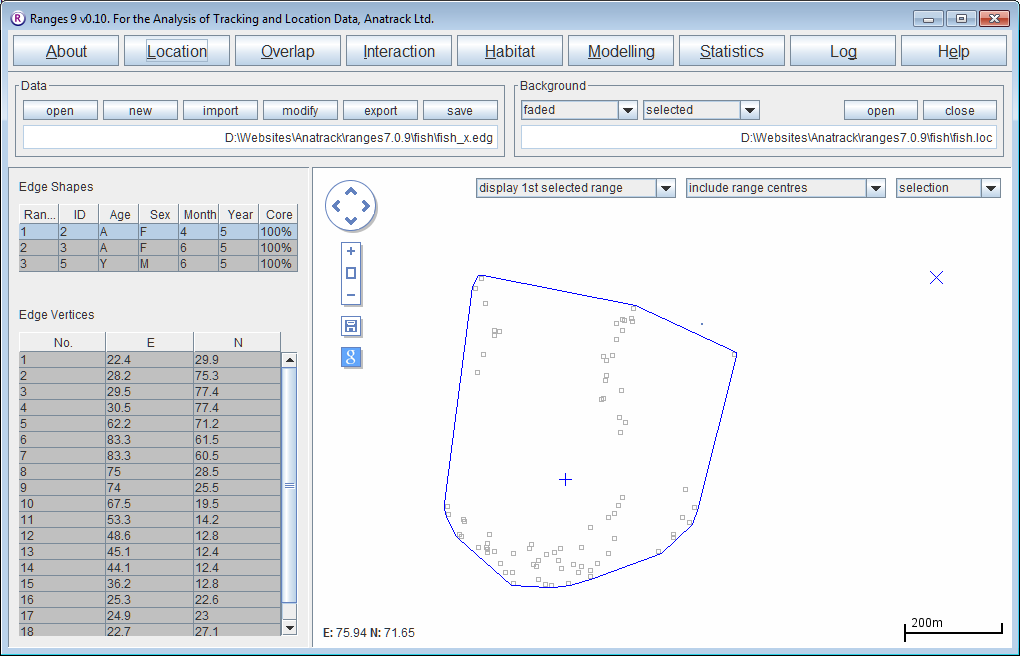The width and height of the screenshot is (1020, 656).
Task: Click the Edge Vertices scrollbar down arrow
Action: pos(289,627)
